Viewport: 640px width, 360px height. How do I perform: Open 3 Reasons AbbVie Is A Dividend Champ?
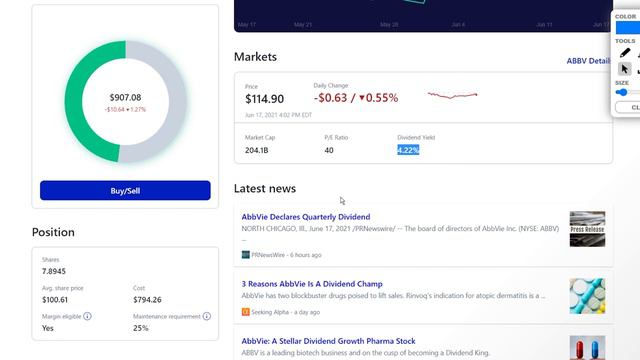click(312, 284)
